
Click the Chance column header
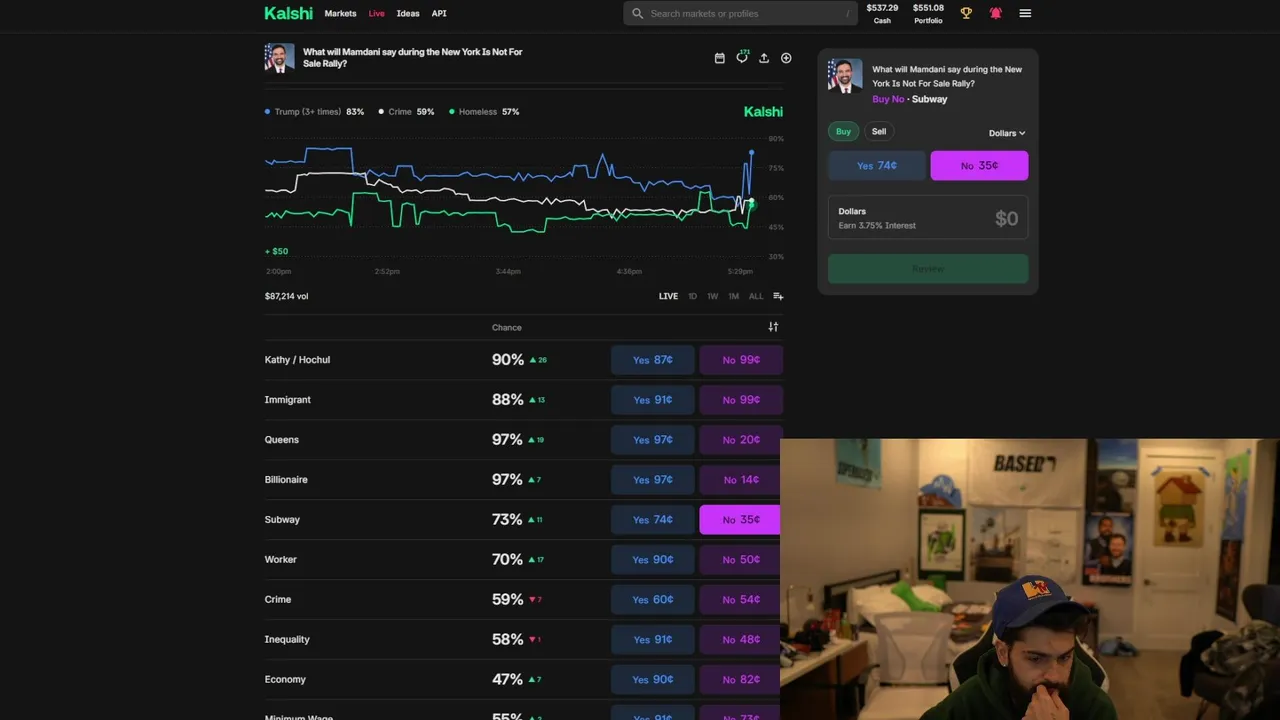click(x=507, y=328)
